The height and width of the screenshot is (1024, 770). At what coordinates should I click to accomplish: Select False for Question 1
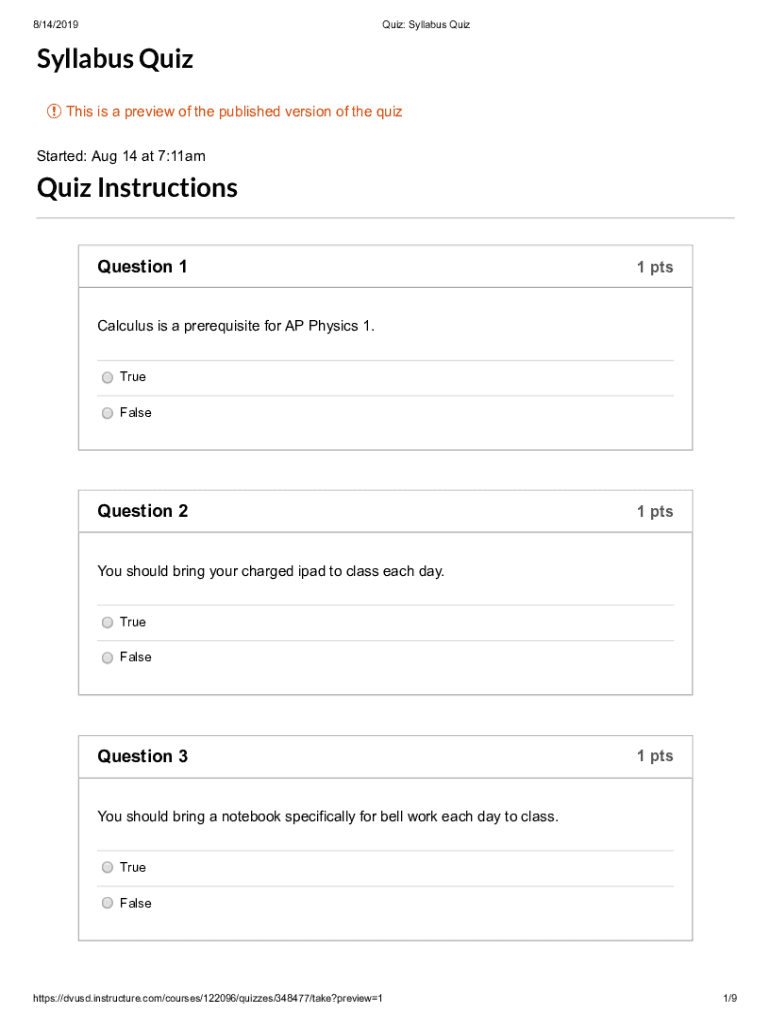107,413
